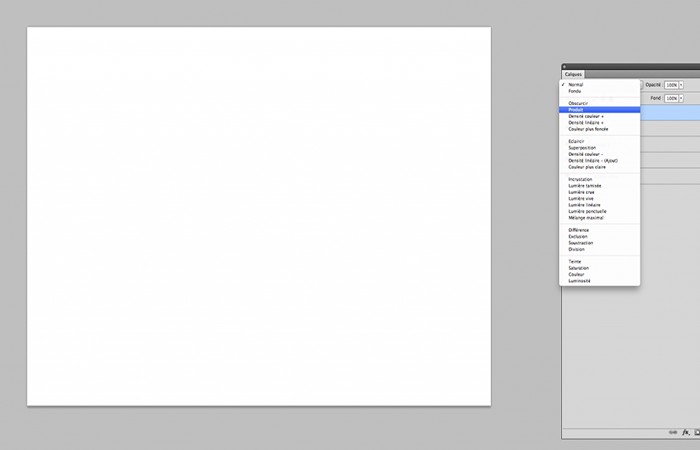Viewport: 700px width, 450px height.
Task: Select Superposition blend mode
Action: 600,148
